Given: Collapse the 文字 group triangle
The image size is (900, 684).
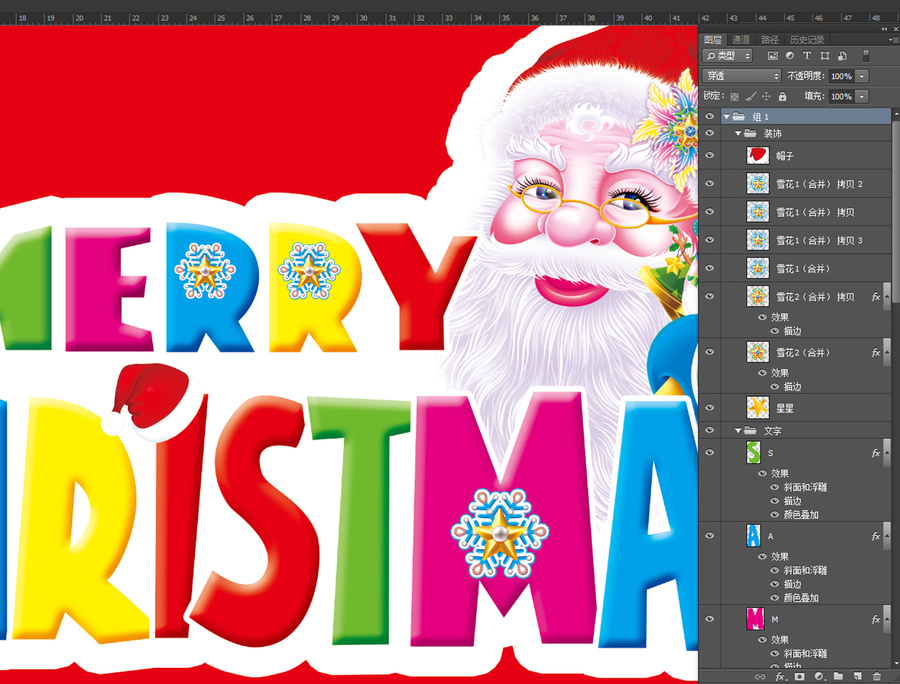Looking at the screenshot, I should point(738,430).
